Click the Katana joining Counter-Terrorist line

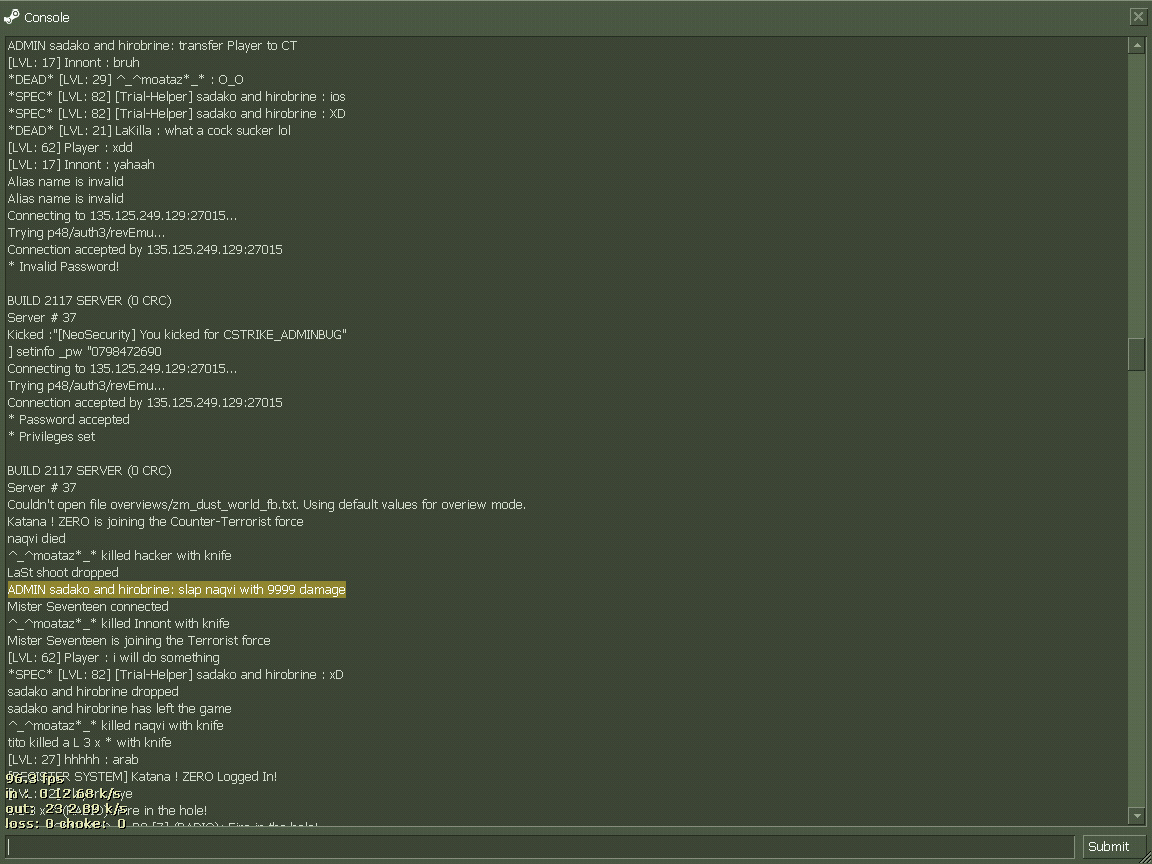point(155,522)
